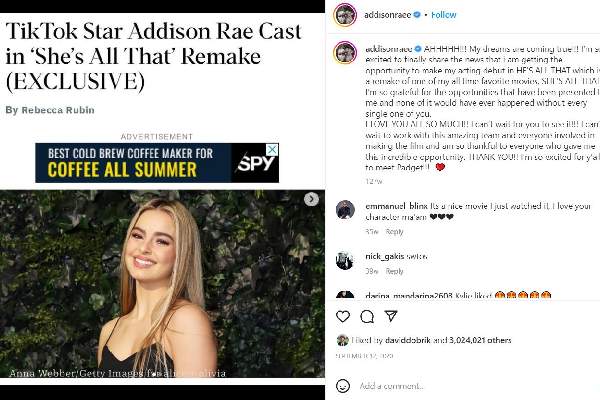Close the coffee maker advertisement
Screen dimensions: 600x400
point(272,150)
